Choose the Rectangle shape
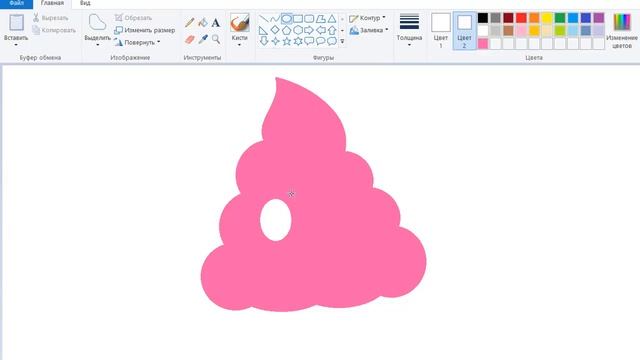 pos(298,19)
